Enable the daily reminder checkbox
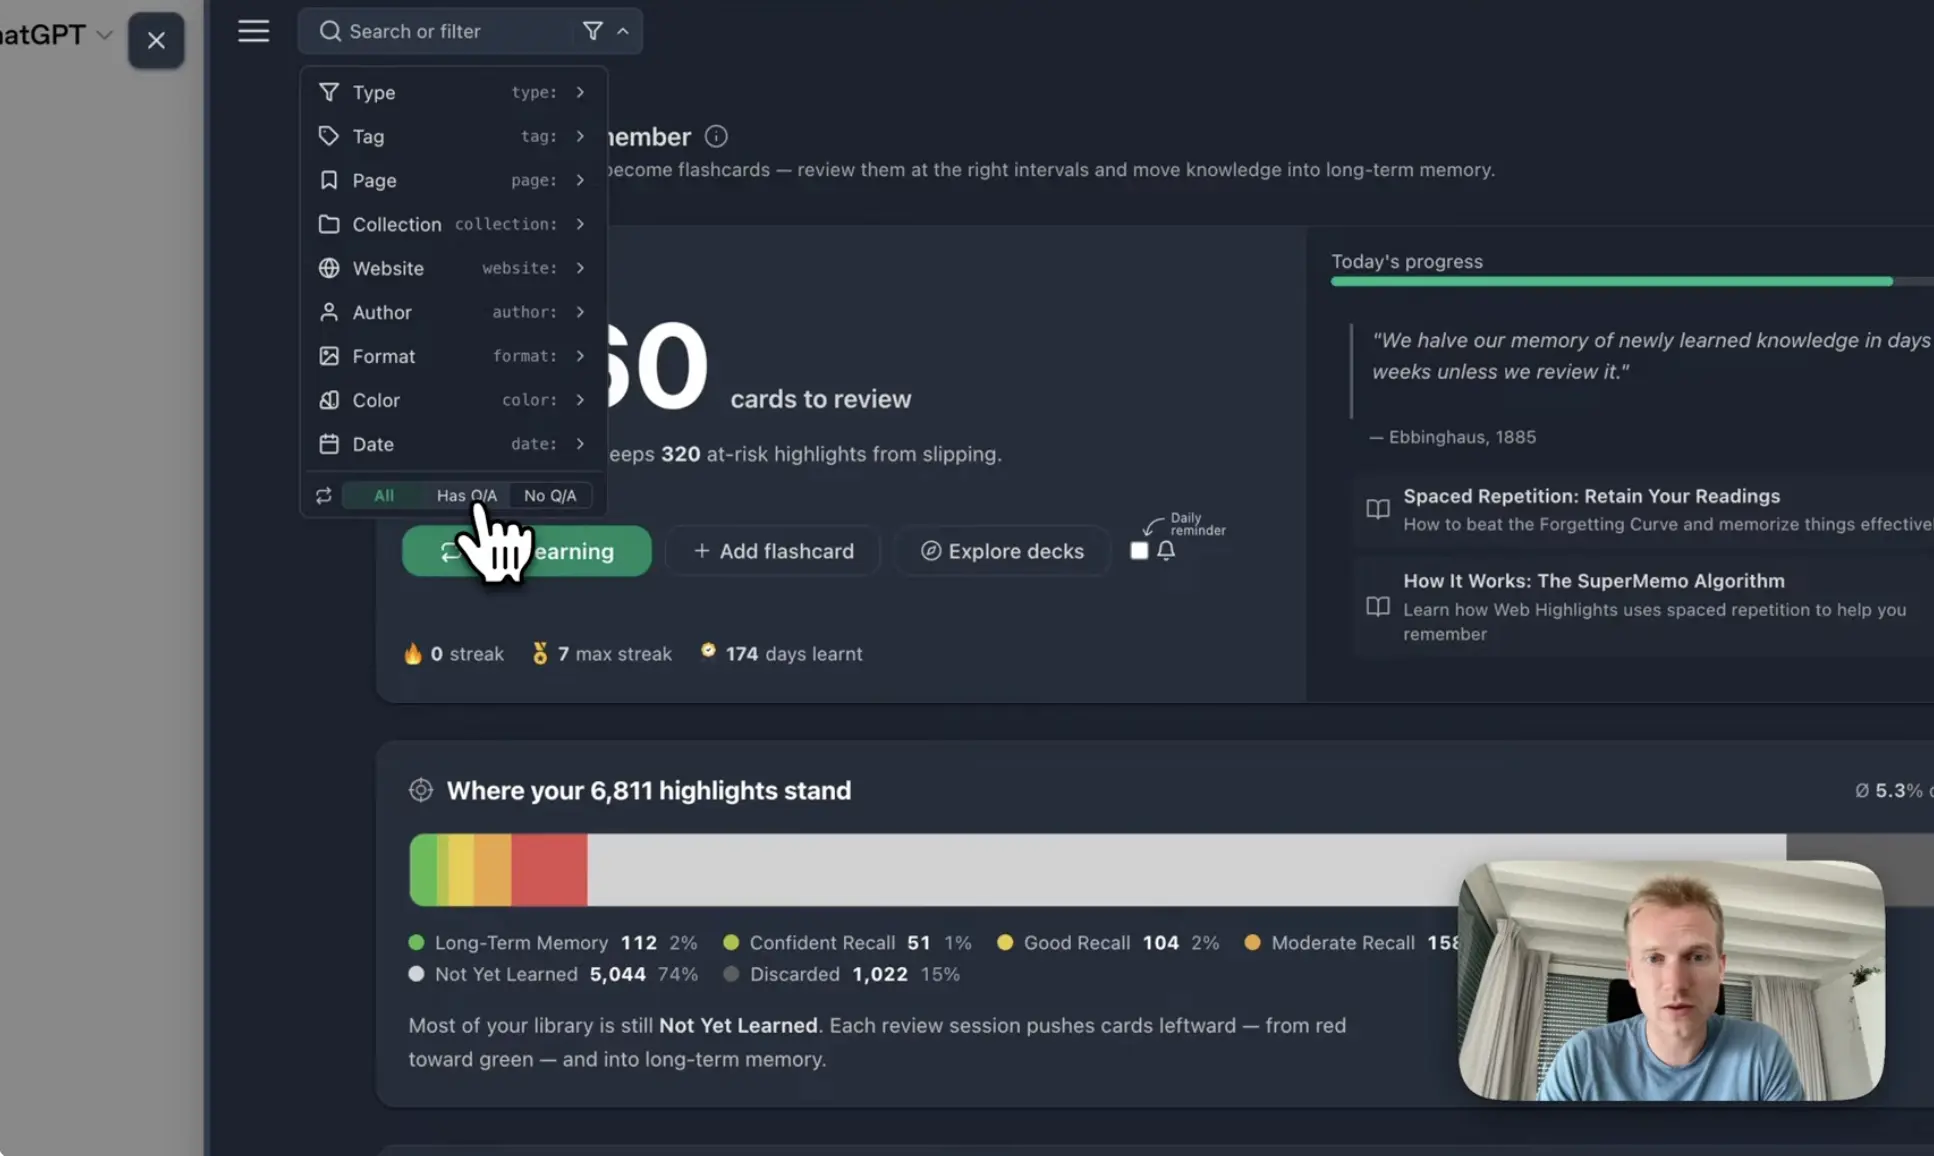Image resolution: width=1934 pixels, height=1156 pixels. (x=1139, y=550)
